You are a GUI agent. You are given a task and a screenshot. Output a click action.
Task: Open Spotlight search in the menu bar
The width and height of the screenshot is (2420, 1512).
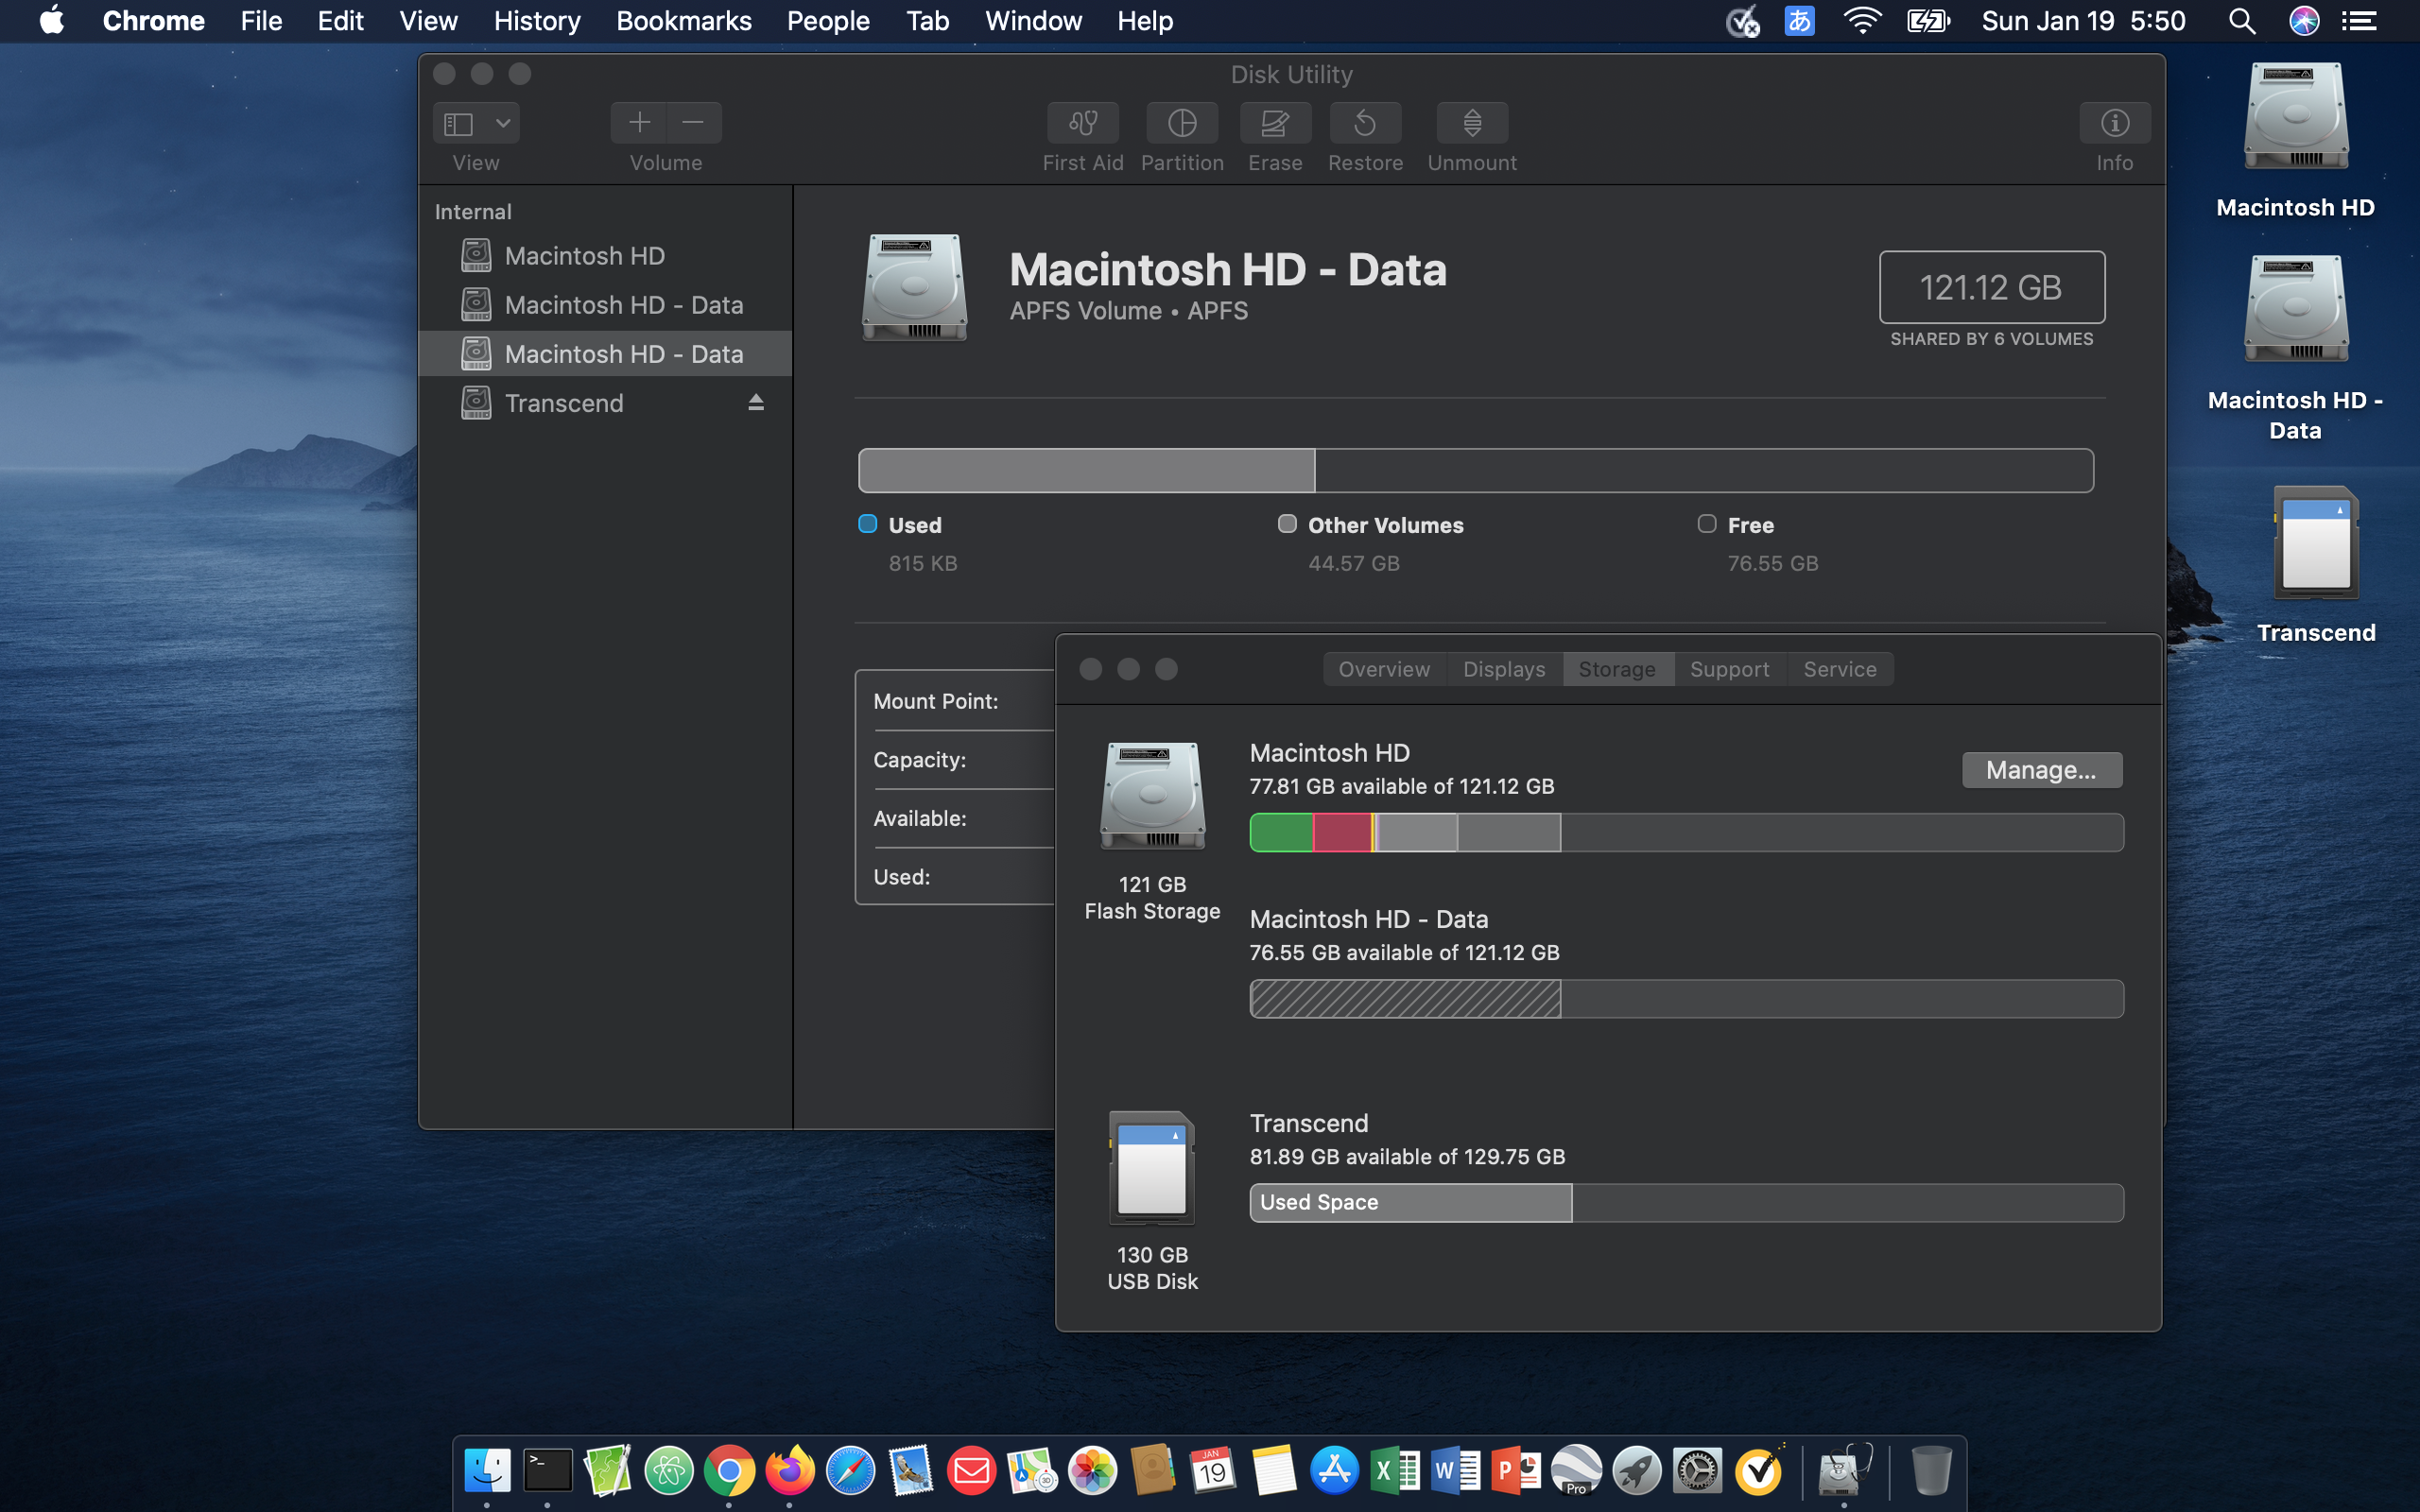pos(2241,21)
